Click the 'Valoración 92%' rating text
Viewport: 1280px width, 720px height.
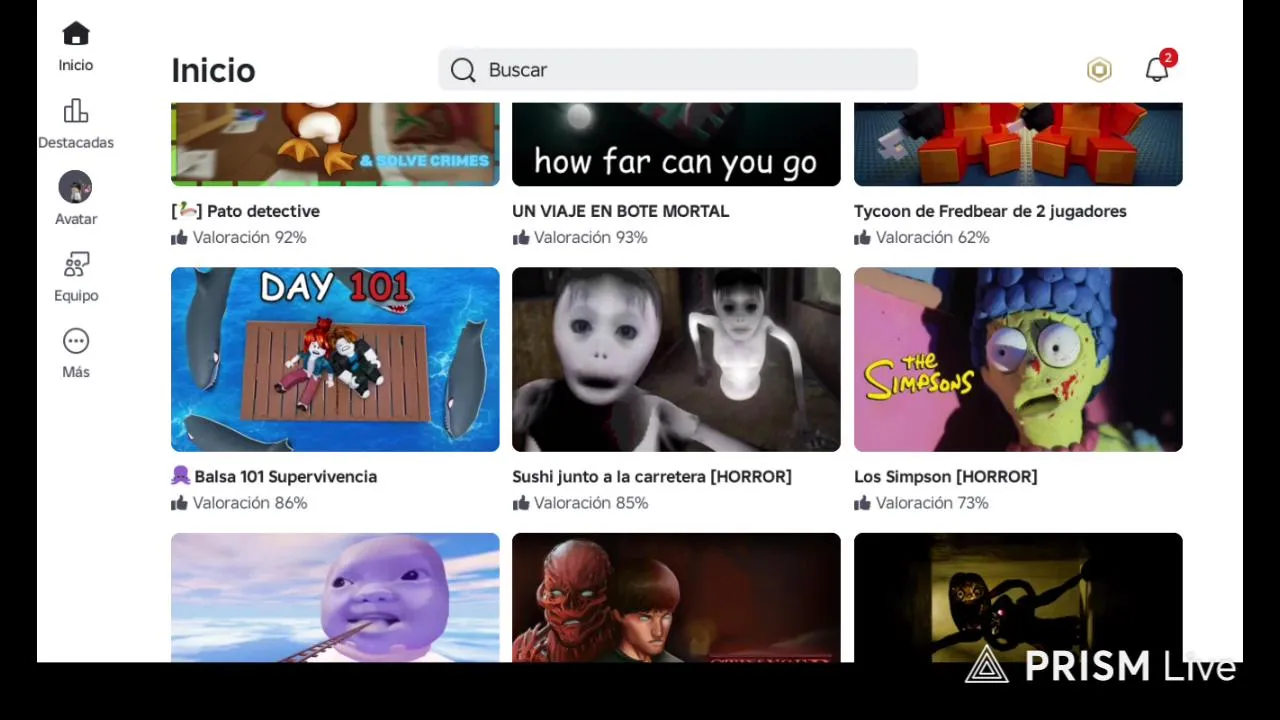pyautogui.click(x=249, y=238)
